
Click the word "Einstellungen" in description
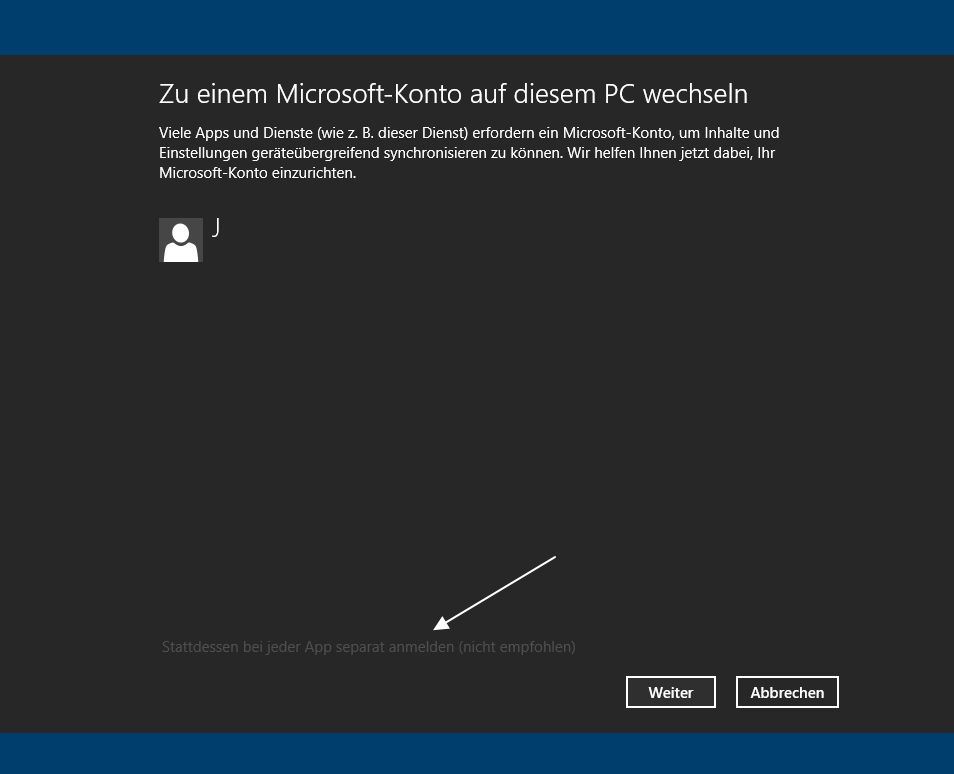click(203, 153)
